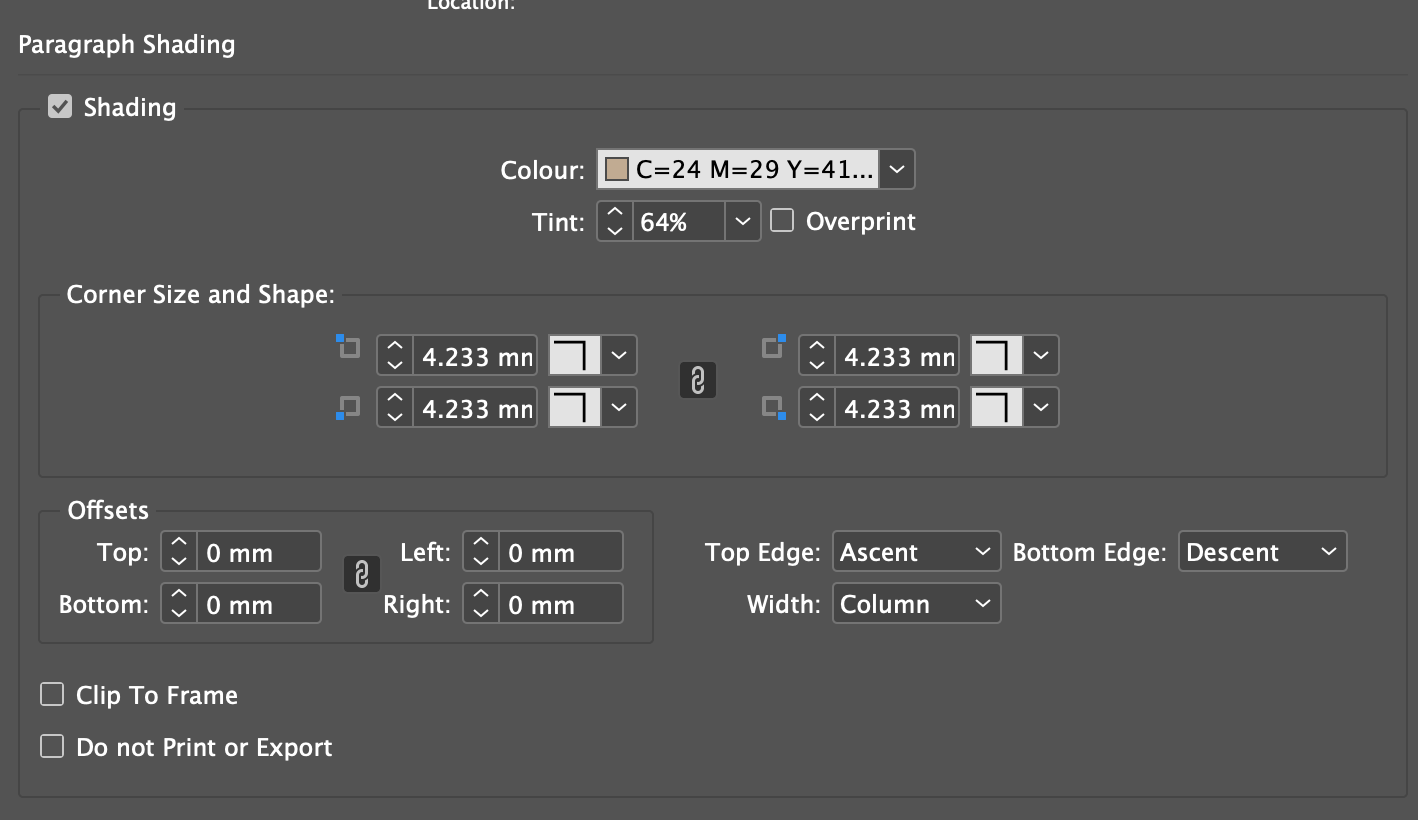Image resolution: width=1418 pixels, height=820 pixels.
Task: Toggle the offsets link icon
Action: point(361,574)
